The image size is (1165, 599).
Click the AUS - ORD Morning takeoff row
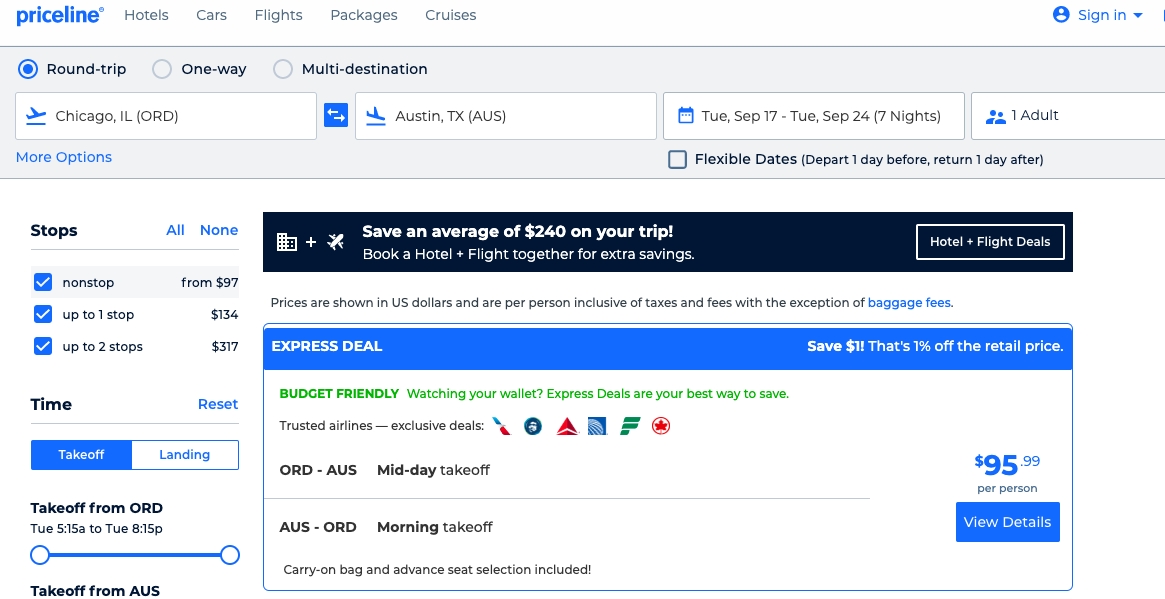567,527
